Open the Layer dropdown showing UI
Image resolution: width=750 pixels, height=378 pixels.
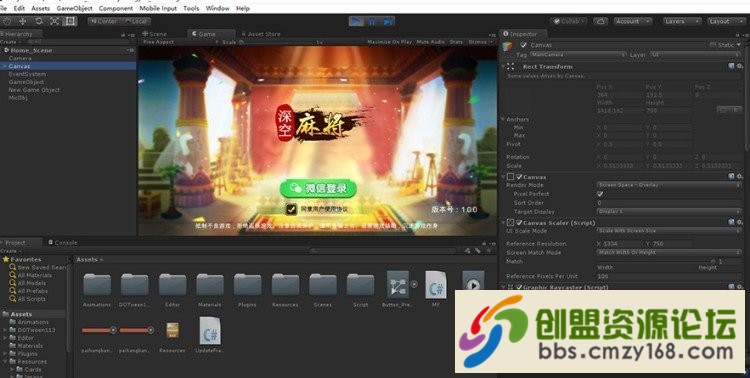(695, 55)
